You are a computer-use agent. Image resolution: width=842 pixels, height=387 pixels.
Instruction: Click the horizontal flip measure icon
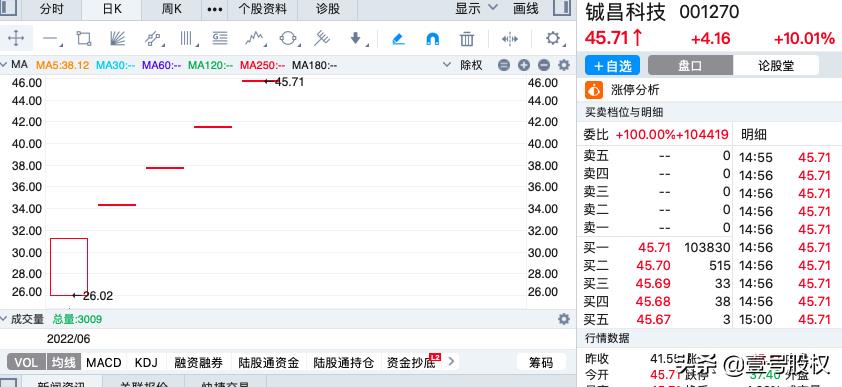click(509, 39)
